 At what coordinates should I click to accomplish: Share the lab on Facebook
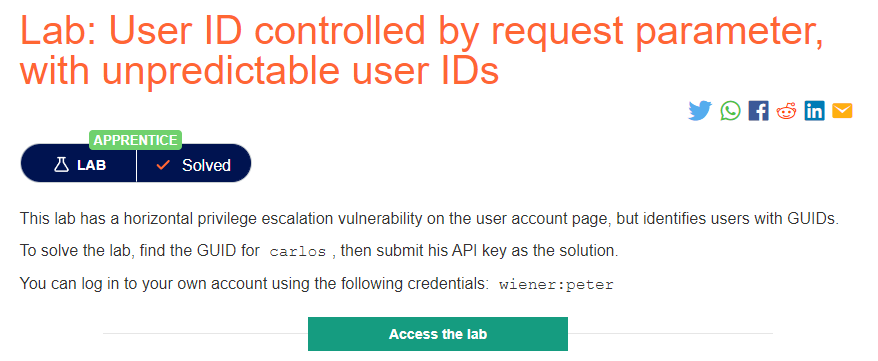(x=758, y=111)
